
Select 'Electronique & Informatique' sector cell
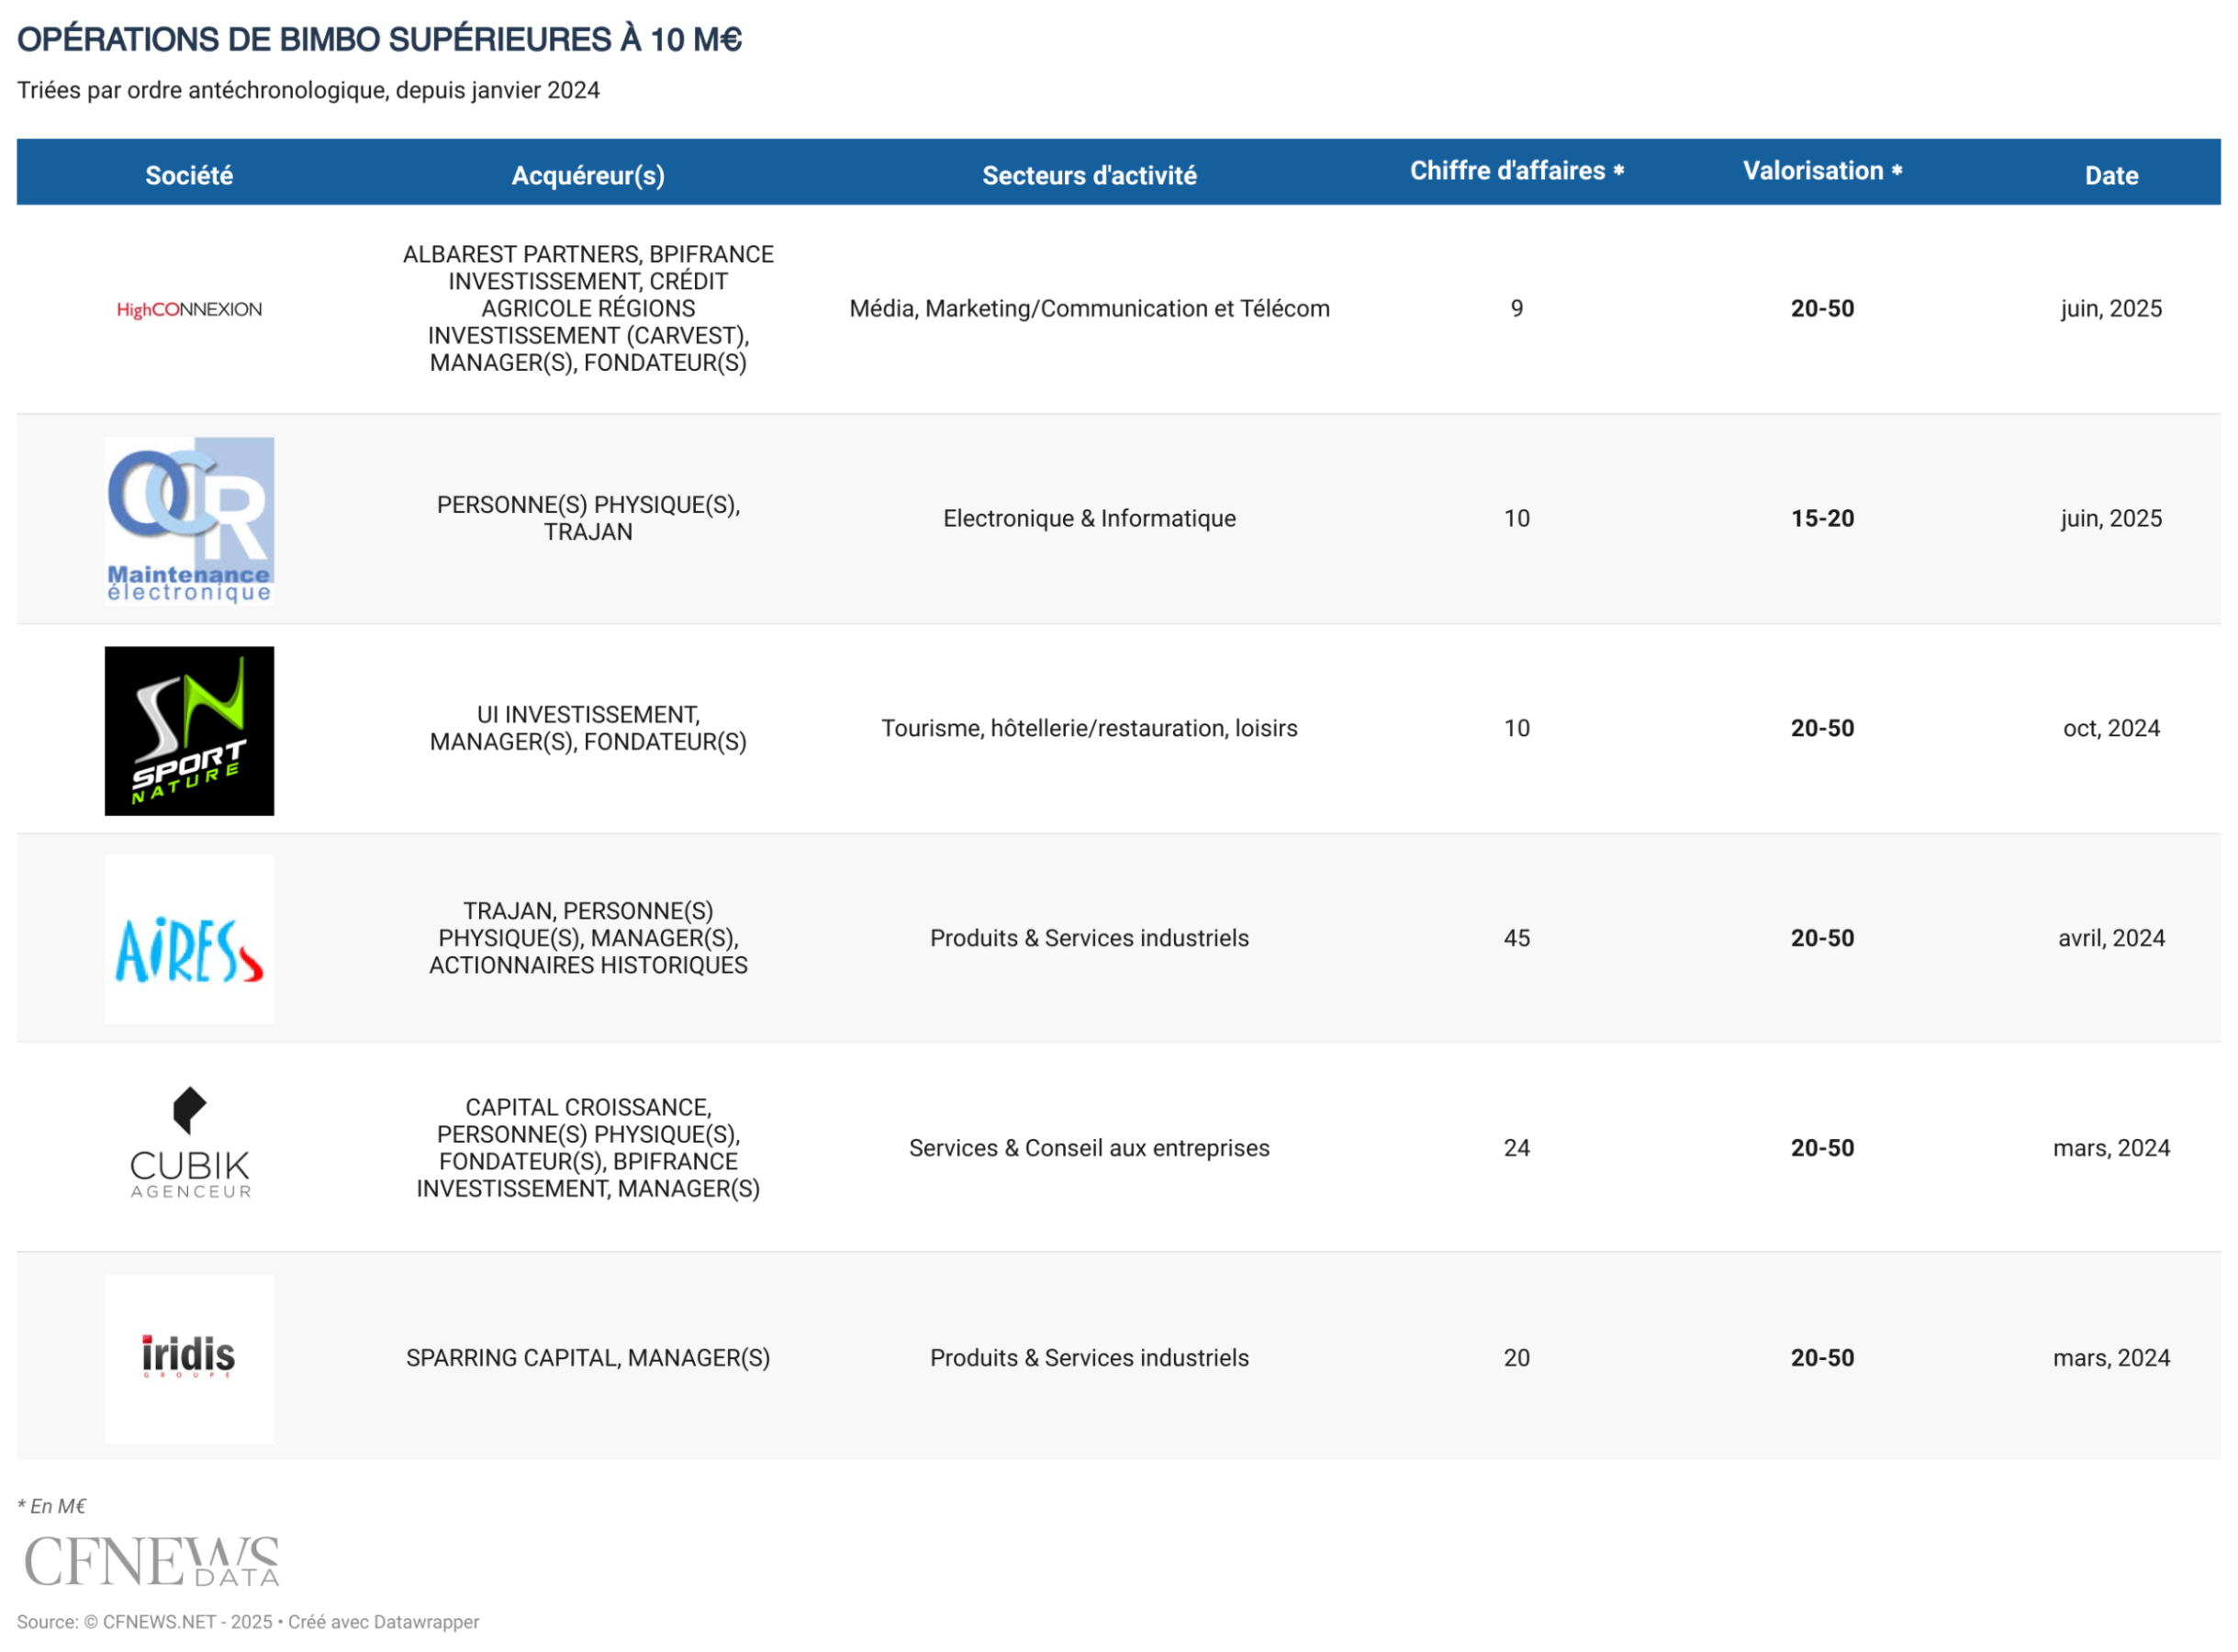click(x=1089, y=518)
